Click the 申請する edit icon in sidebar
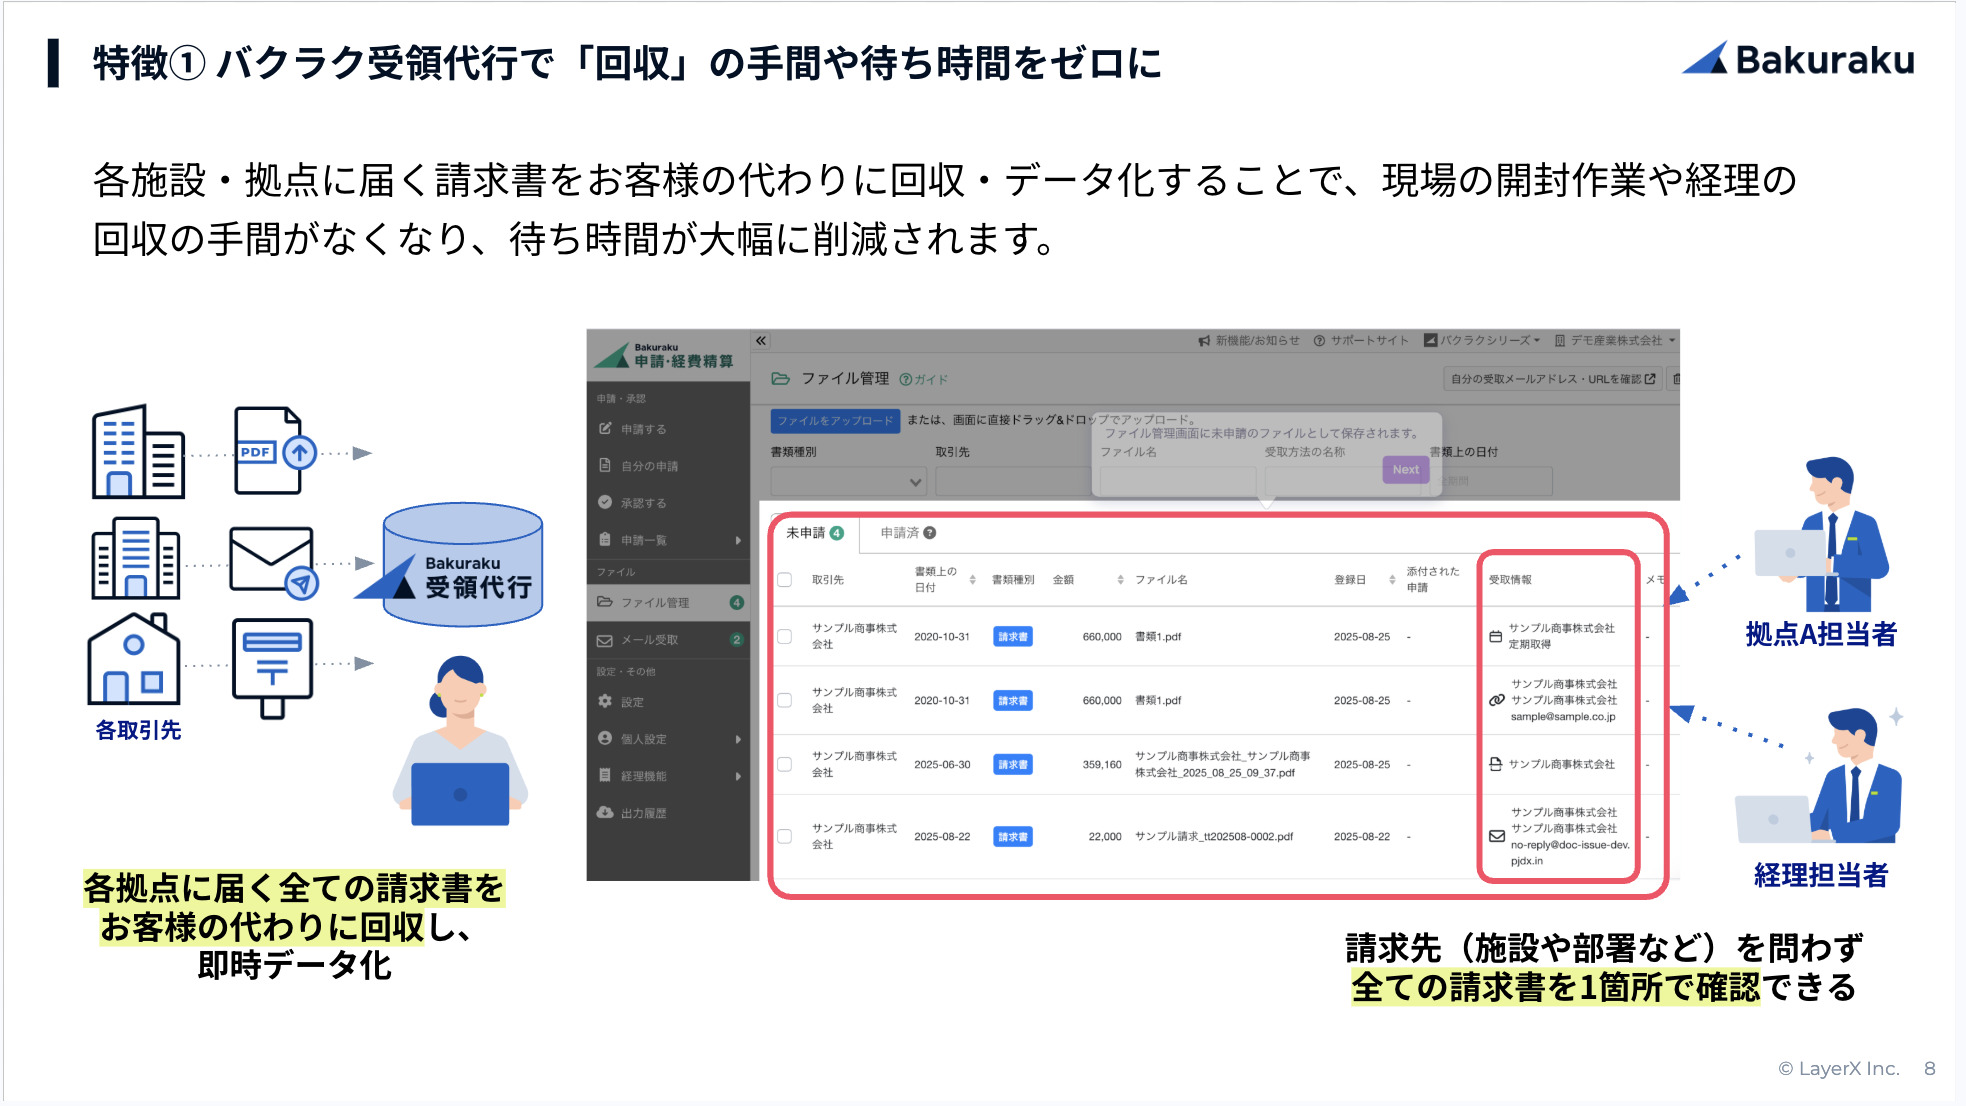The height and width of the screenshot is (1106, 1966). 605,428
